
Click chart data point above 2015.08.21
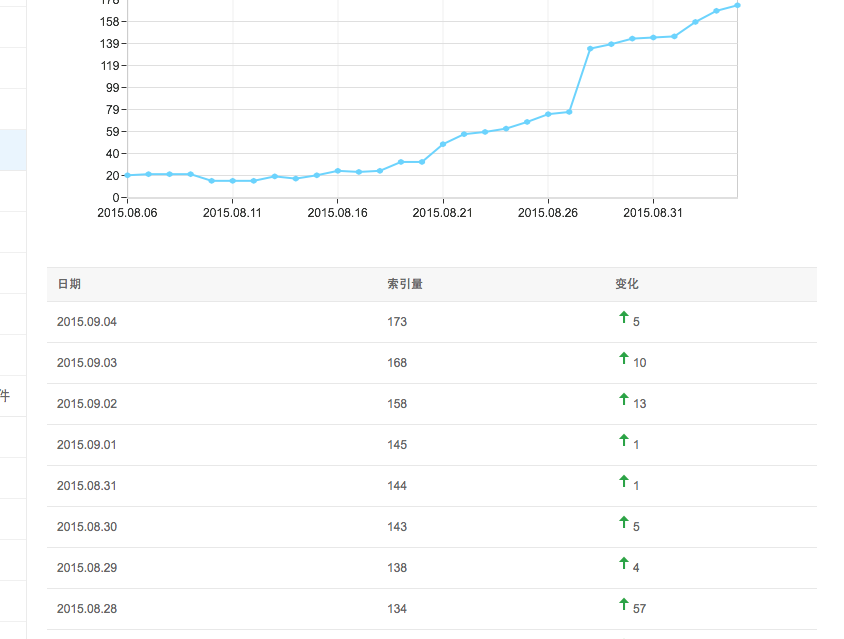click(443, 144)
